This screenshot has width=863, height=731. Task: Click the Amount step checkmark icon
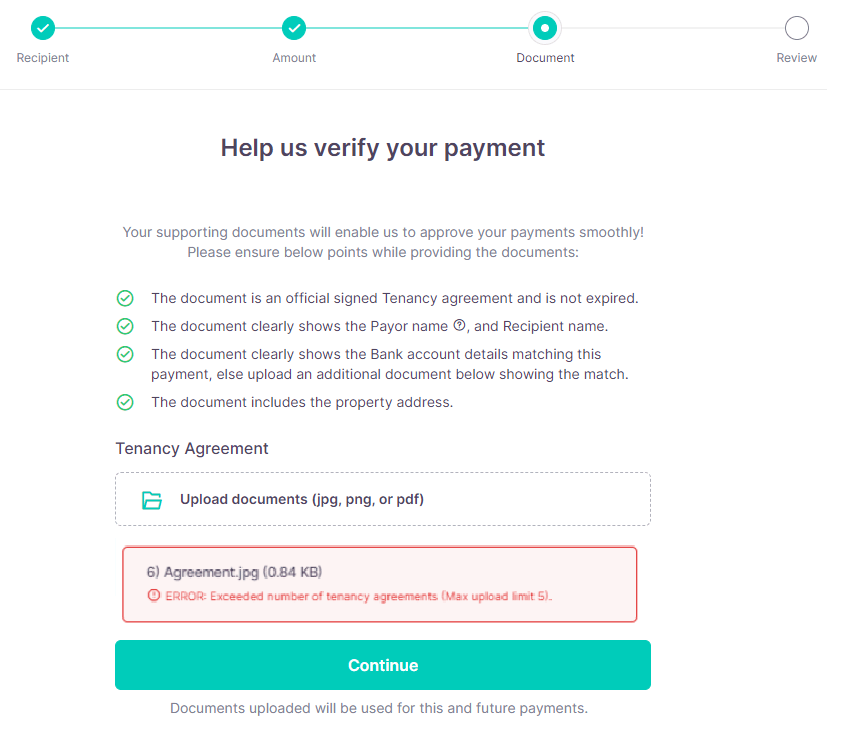pos(294,28)
